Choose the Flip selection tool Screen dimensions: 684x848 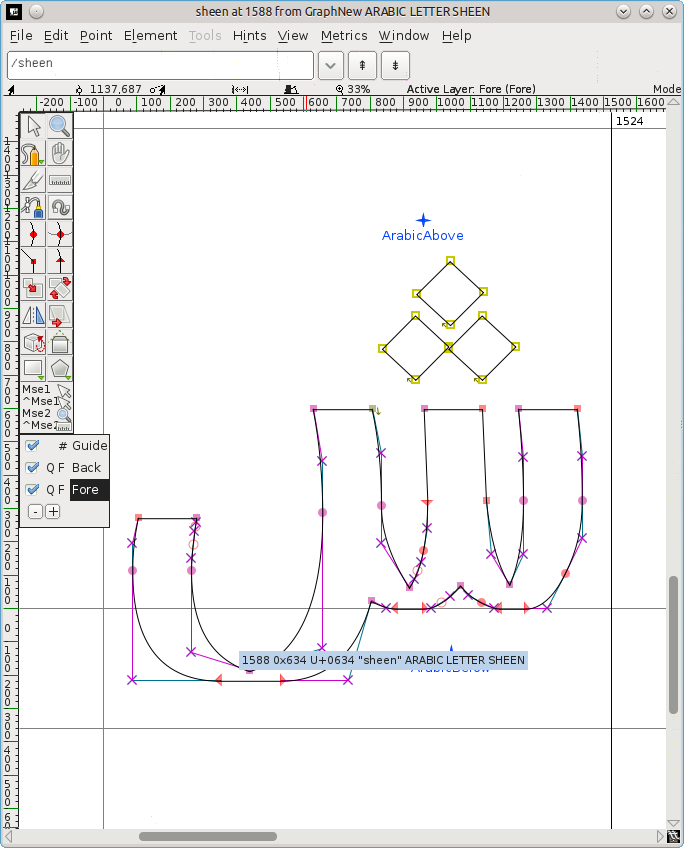click(34, 316)
